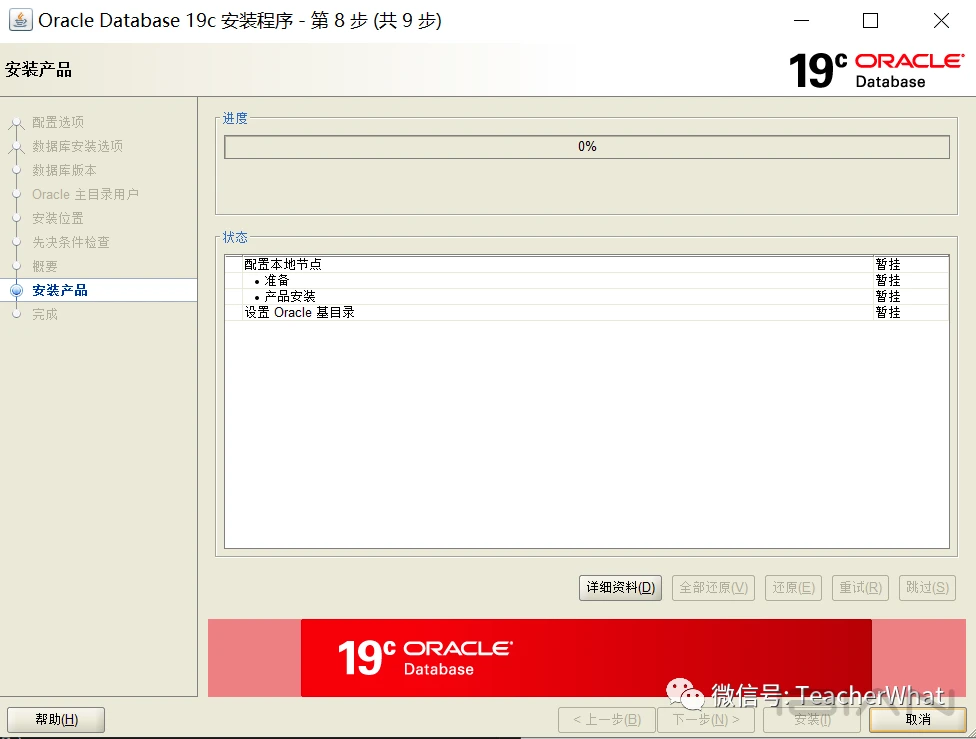The height and width of the screenshot is (739, 976).
Task: Click the 全部还原(V) revert all button
Action: (x=713, y=588)
